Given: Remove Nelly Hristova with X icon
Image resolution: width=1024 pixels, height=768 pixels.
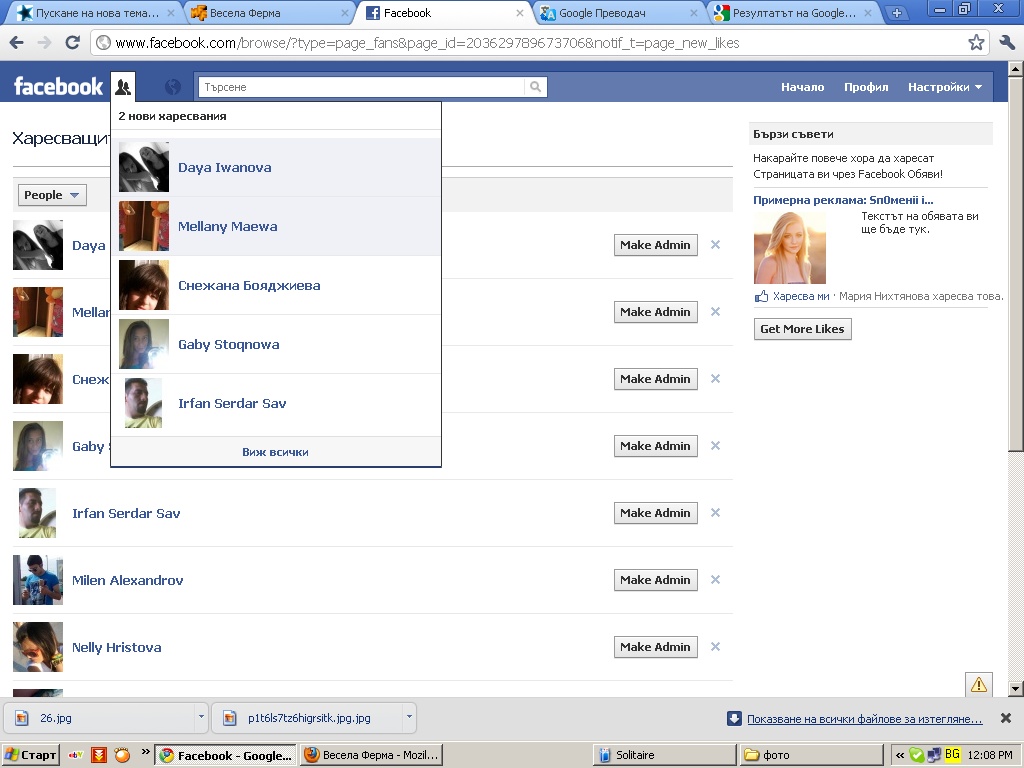Looking at the screenshot, I should [715, 647].
